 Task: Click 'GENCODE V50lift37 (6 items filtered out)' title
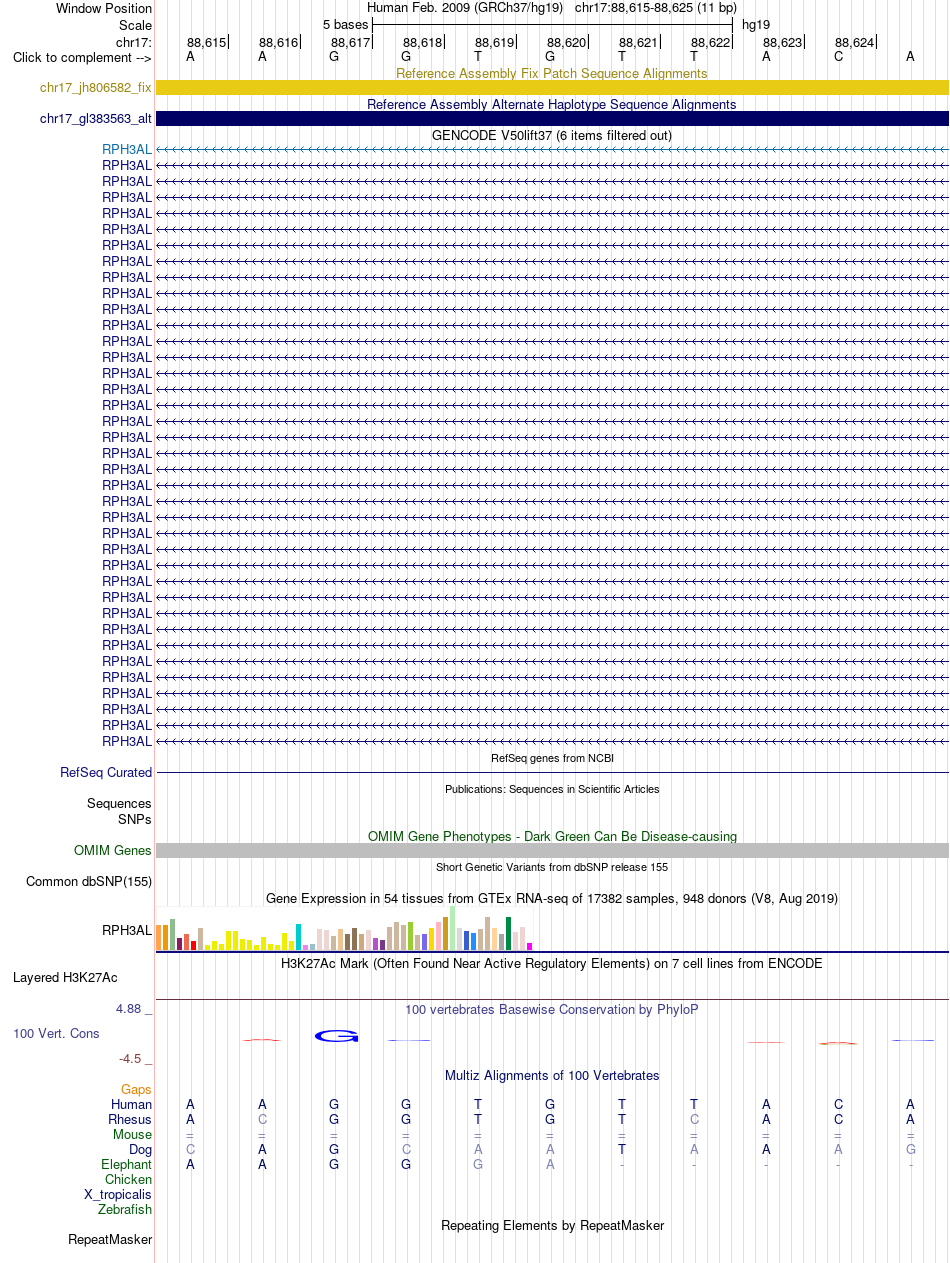552,135
